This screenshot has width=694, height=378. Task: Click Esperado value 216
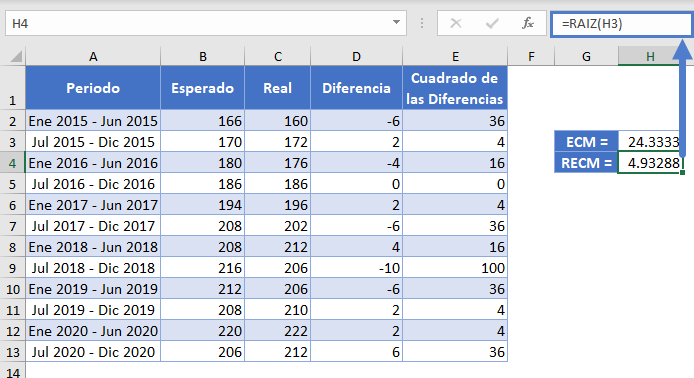[x=202, y=268]
